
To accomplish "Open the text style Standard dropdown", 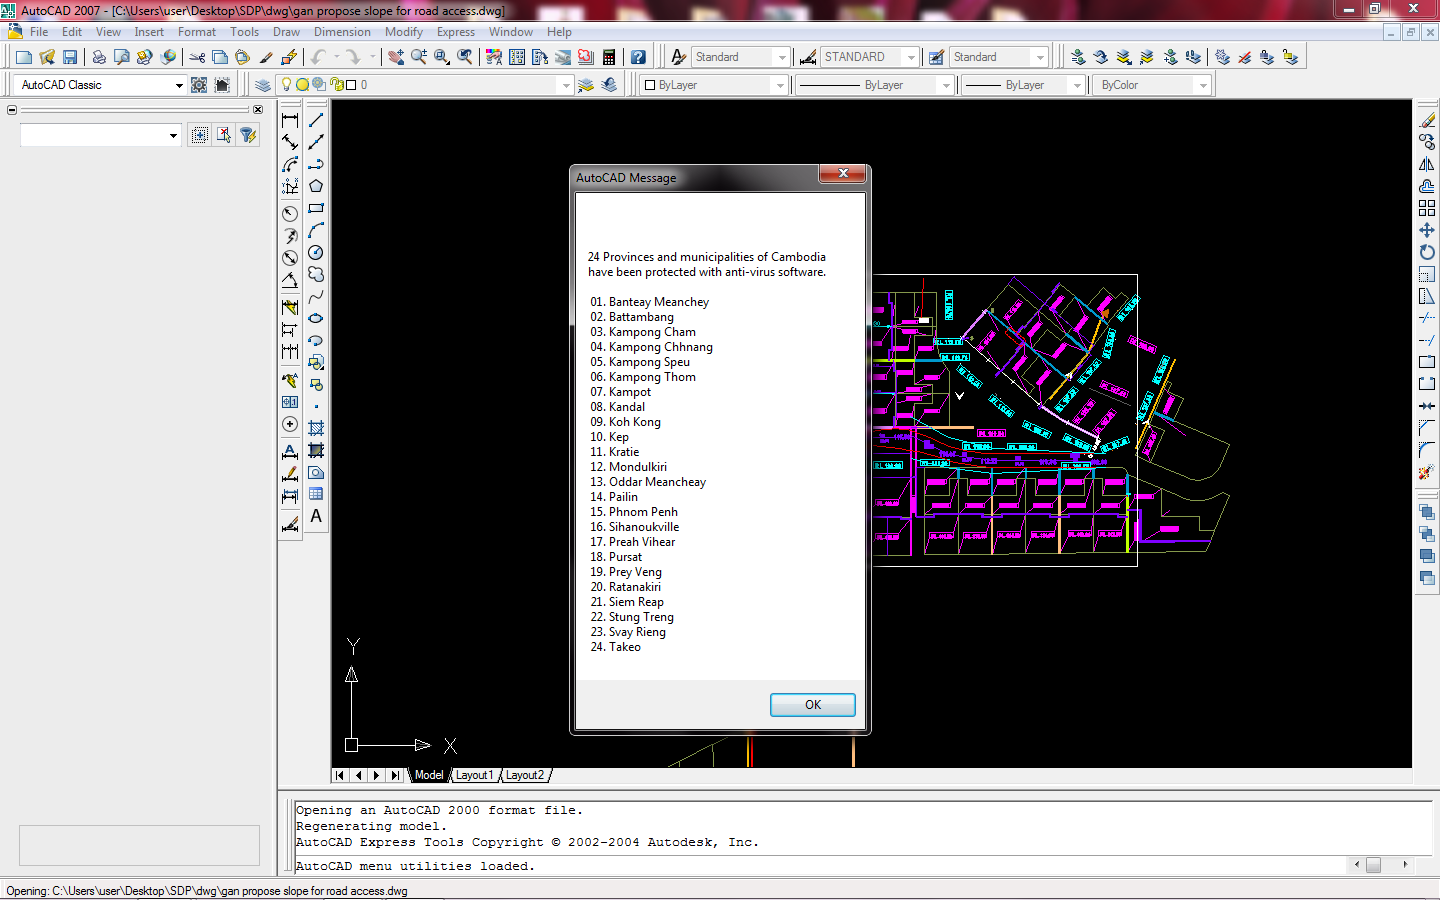I will 782,57.
